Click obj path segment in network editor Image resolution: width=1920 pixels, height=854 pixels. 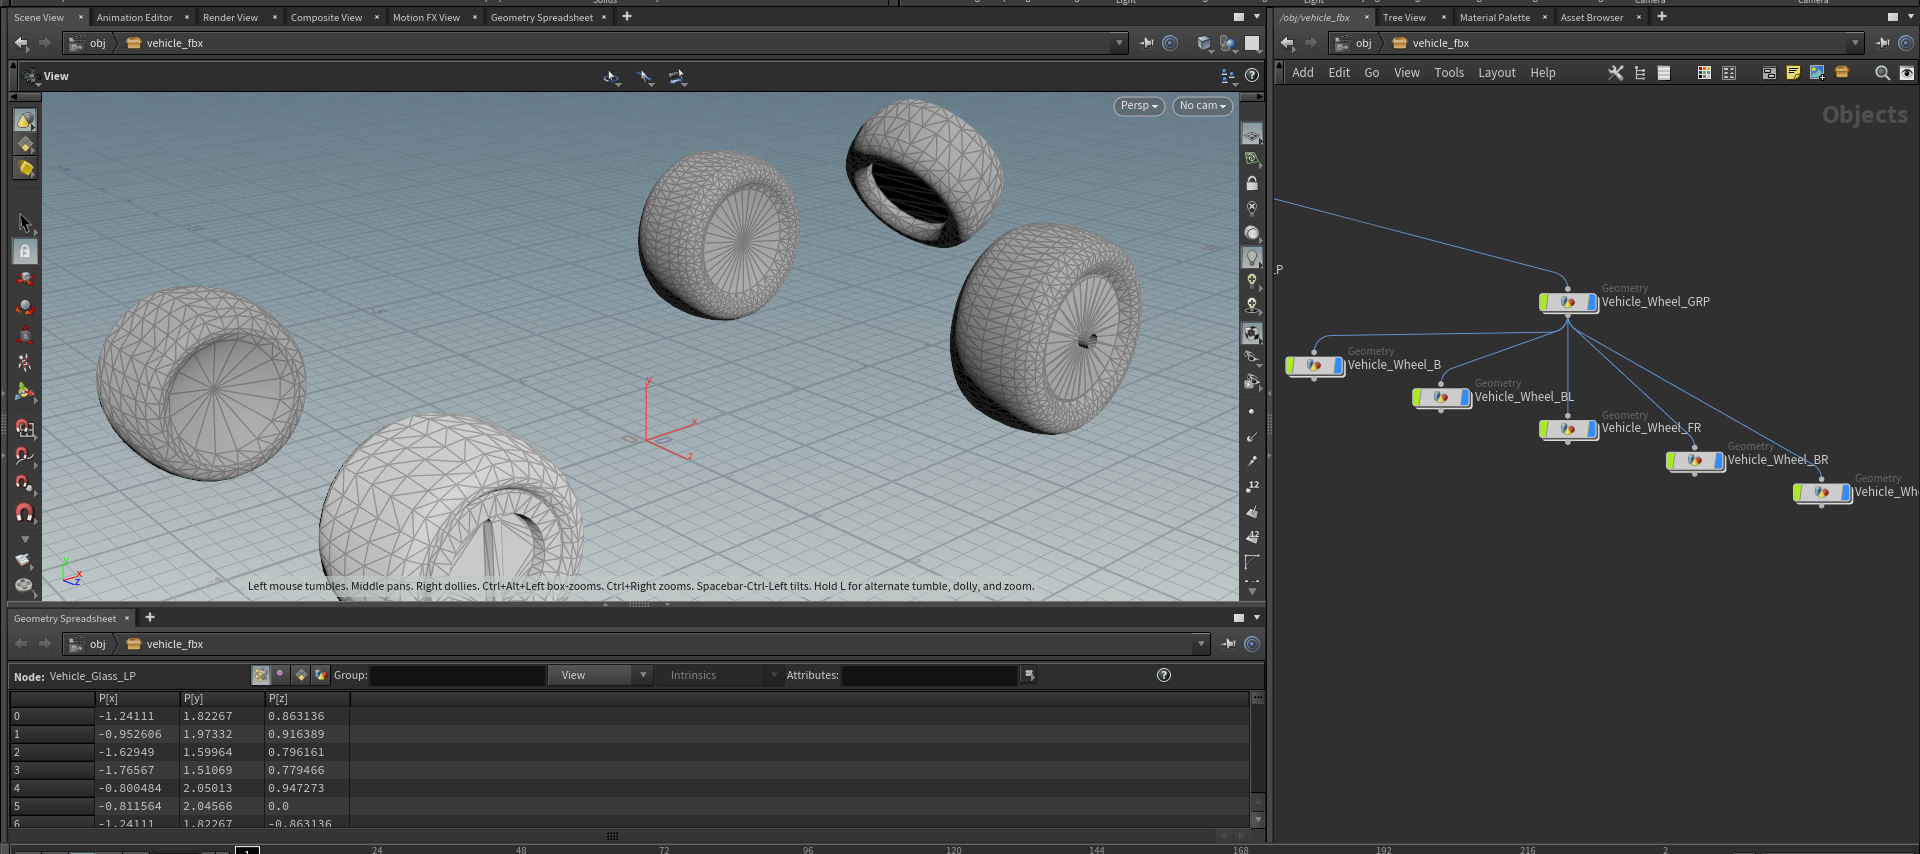tap(1363, 43)
